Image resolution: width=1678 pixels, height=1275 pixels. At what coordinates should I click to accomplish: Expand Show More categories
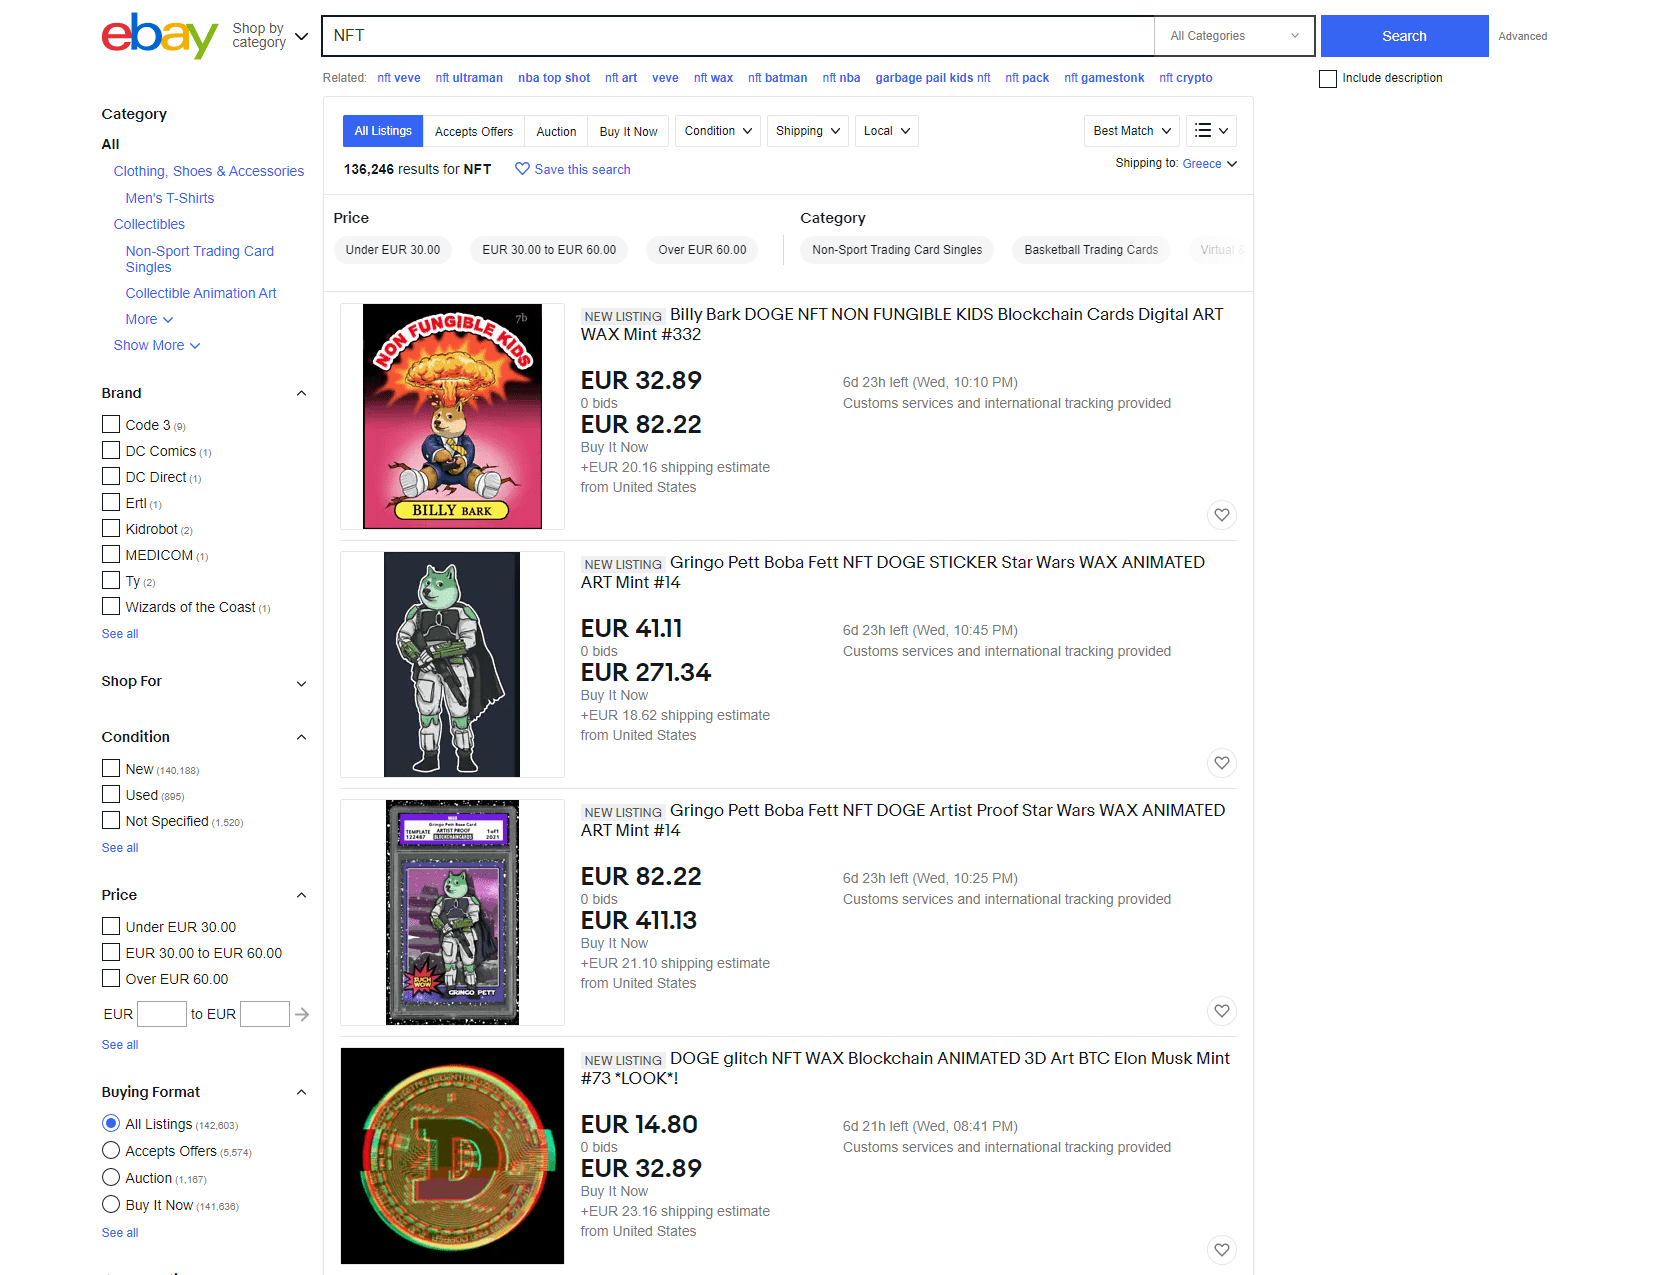tap(157, 345)
